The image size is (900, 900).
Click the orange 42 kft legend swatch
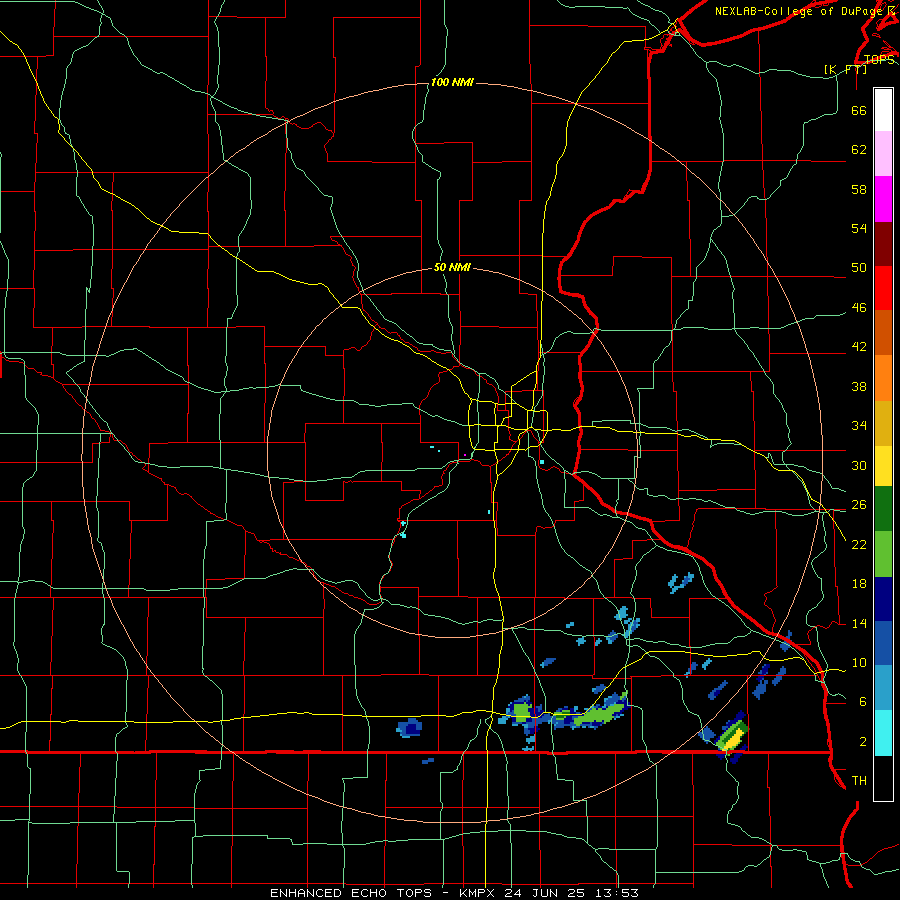tap(883, 377)
